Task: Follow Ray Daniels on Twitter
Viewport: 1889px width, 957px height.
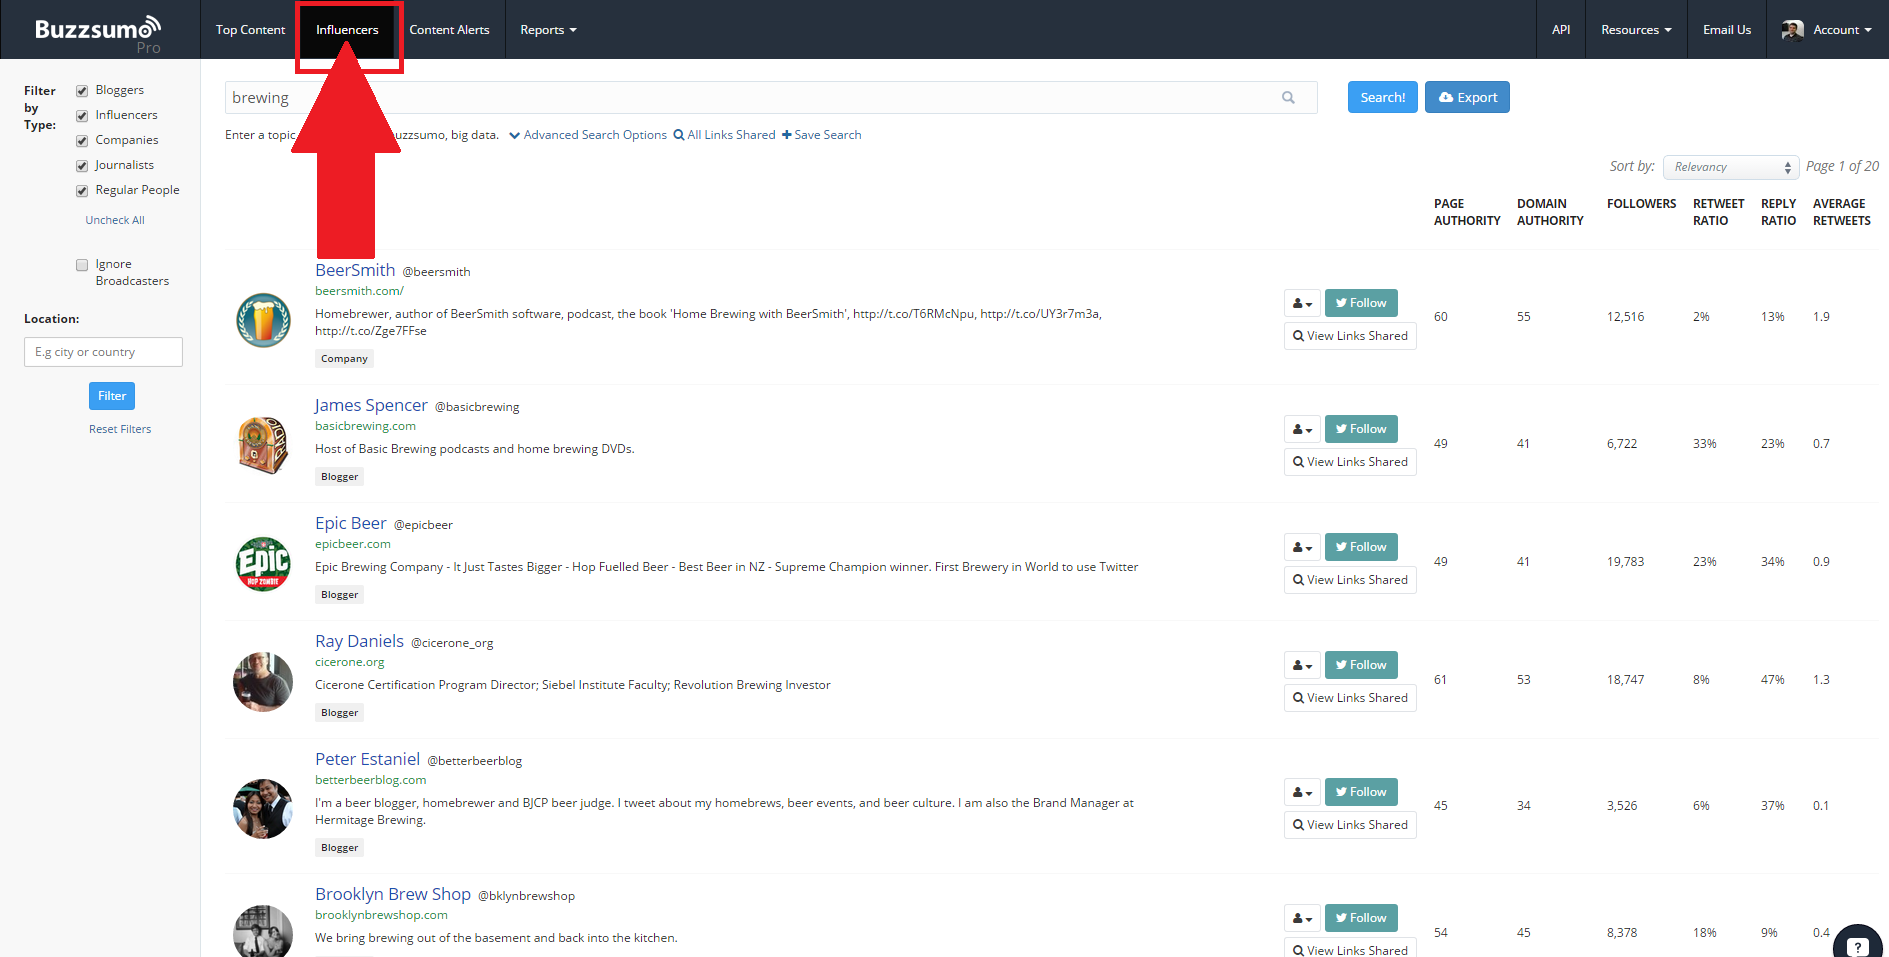Action: (x=1361, y=665)
